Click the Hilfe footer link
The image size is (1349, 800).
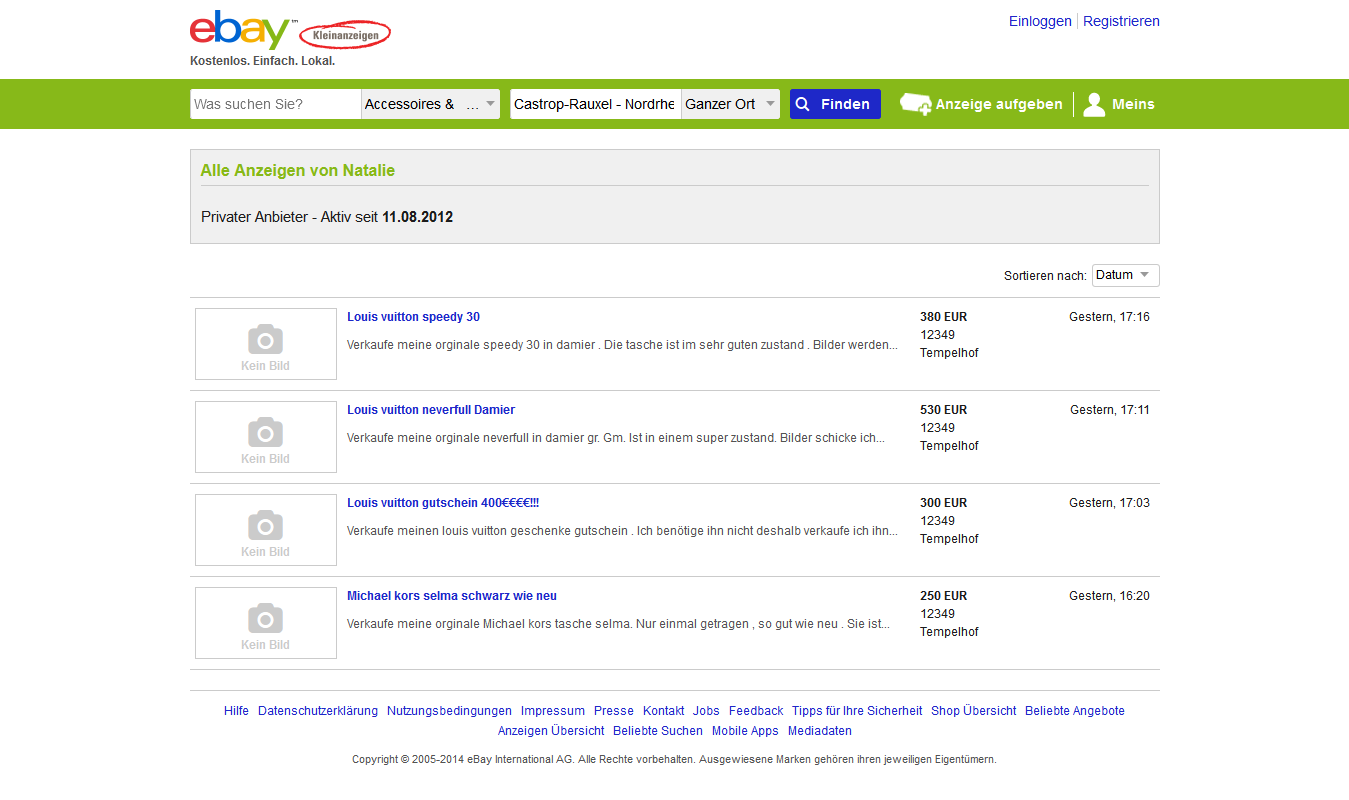point(236,711)
